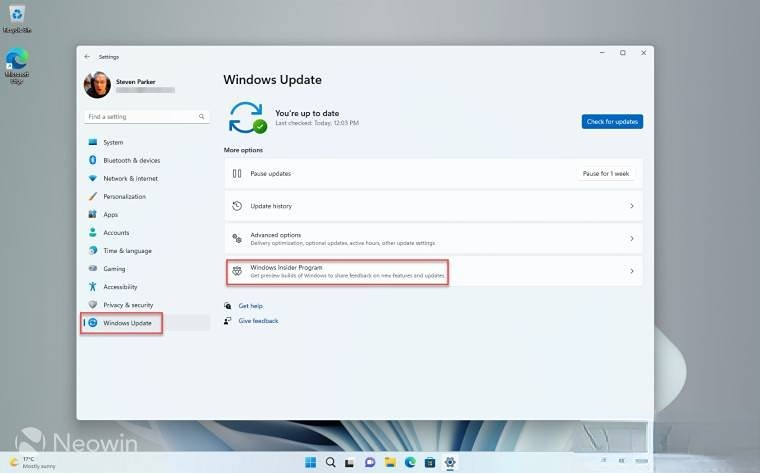Open taskbar Search magnifier
Screen dimensions: 760x473
pos(331,462)
